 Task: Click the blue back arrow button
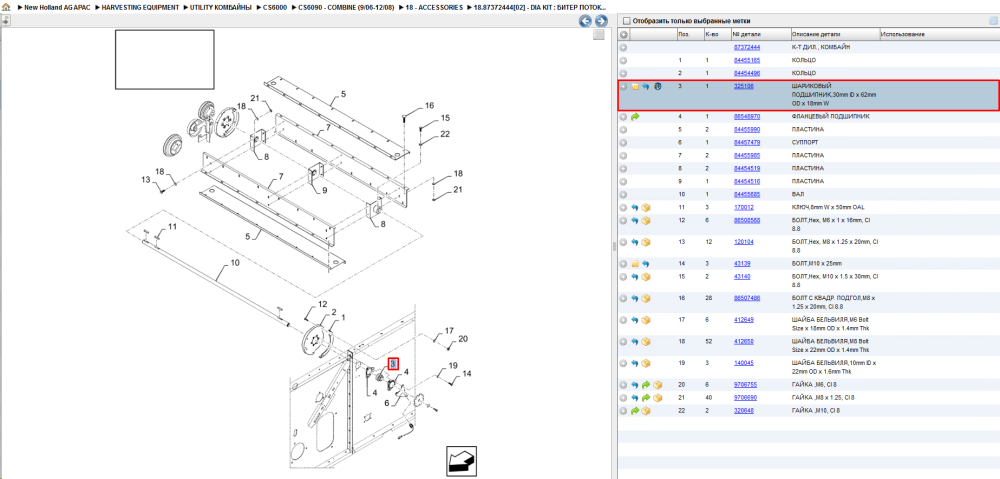(585, 21)
